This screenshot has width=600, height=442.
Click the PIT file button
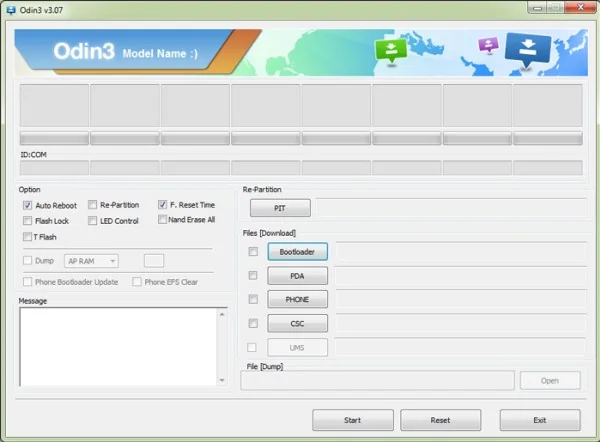point(280,208)
